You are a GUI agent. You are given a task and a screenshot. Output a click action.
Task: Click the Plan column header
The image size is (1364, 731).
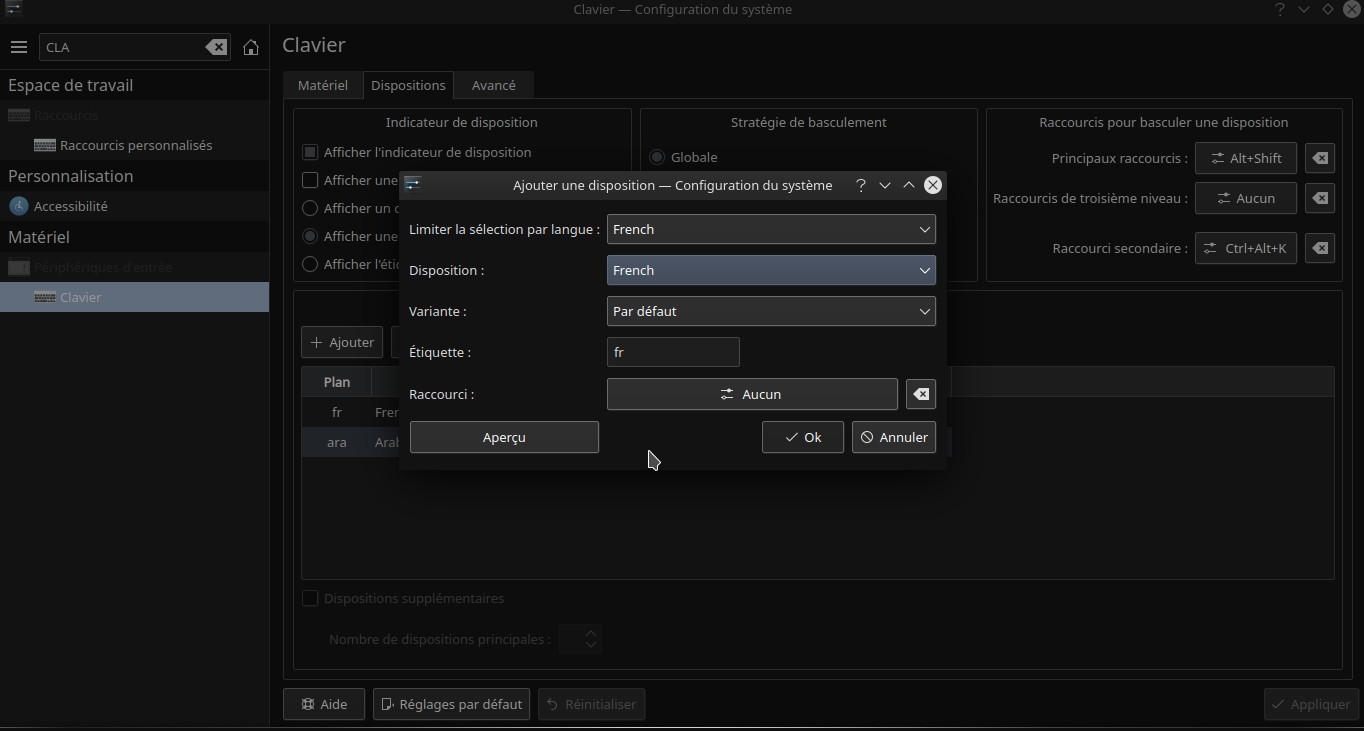pos(337,382)
